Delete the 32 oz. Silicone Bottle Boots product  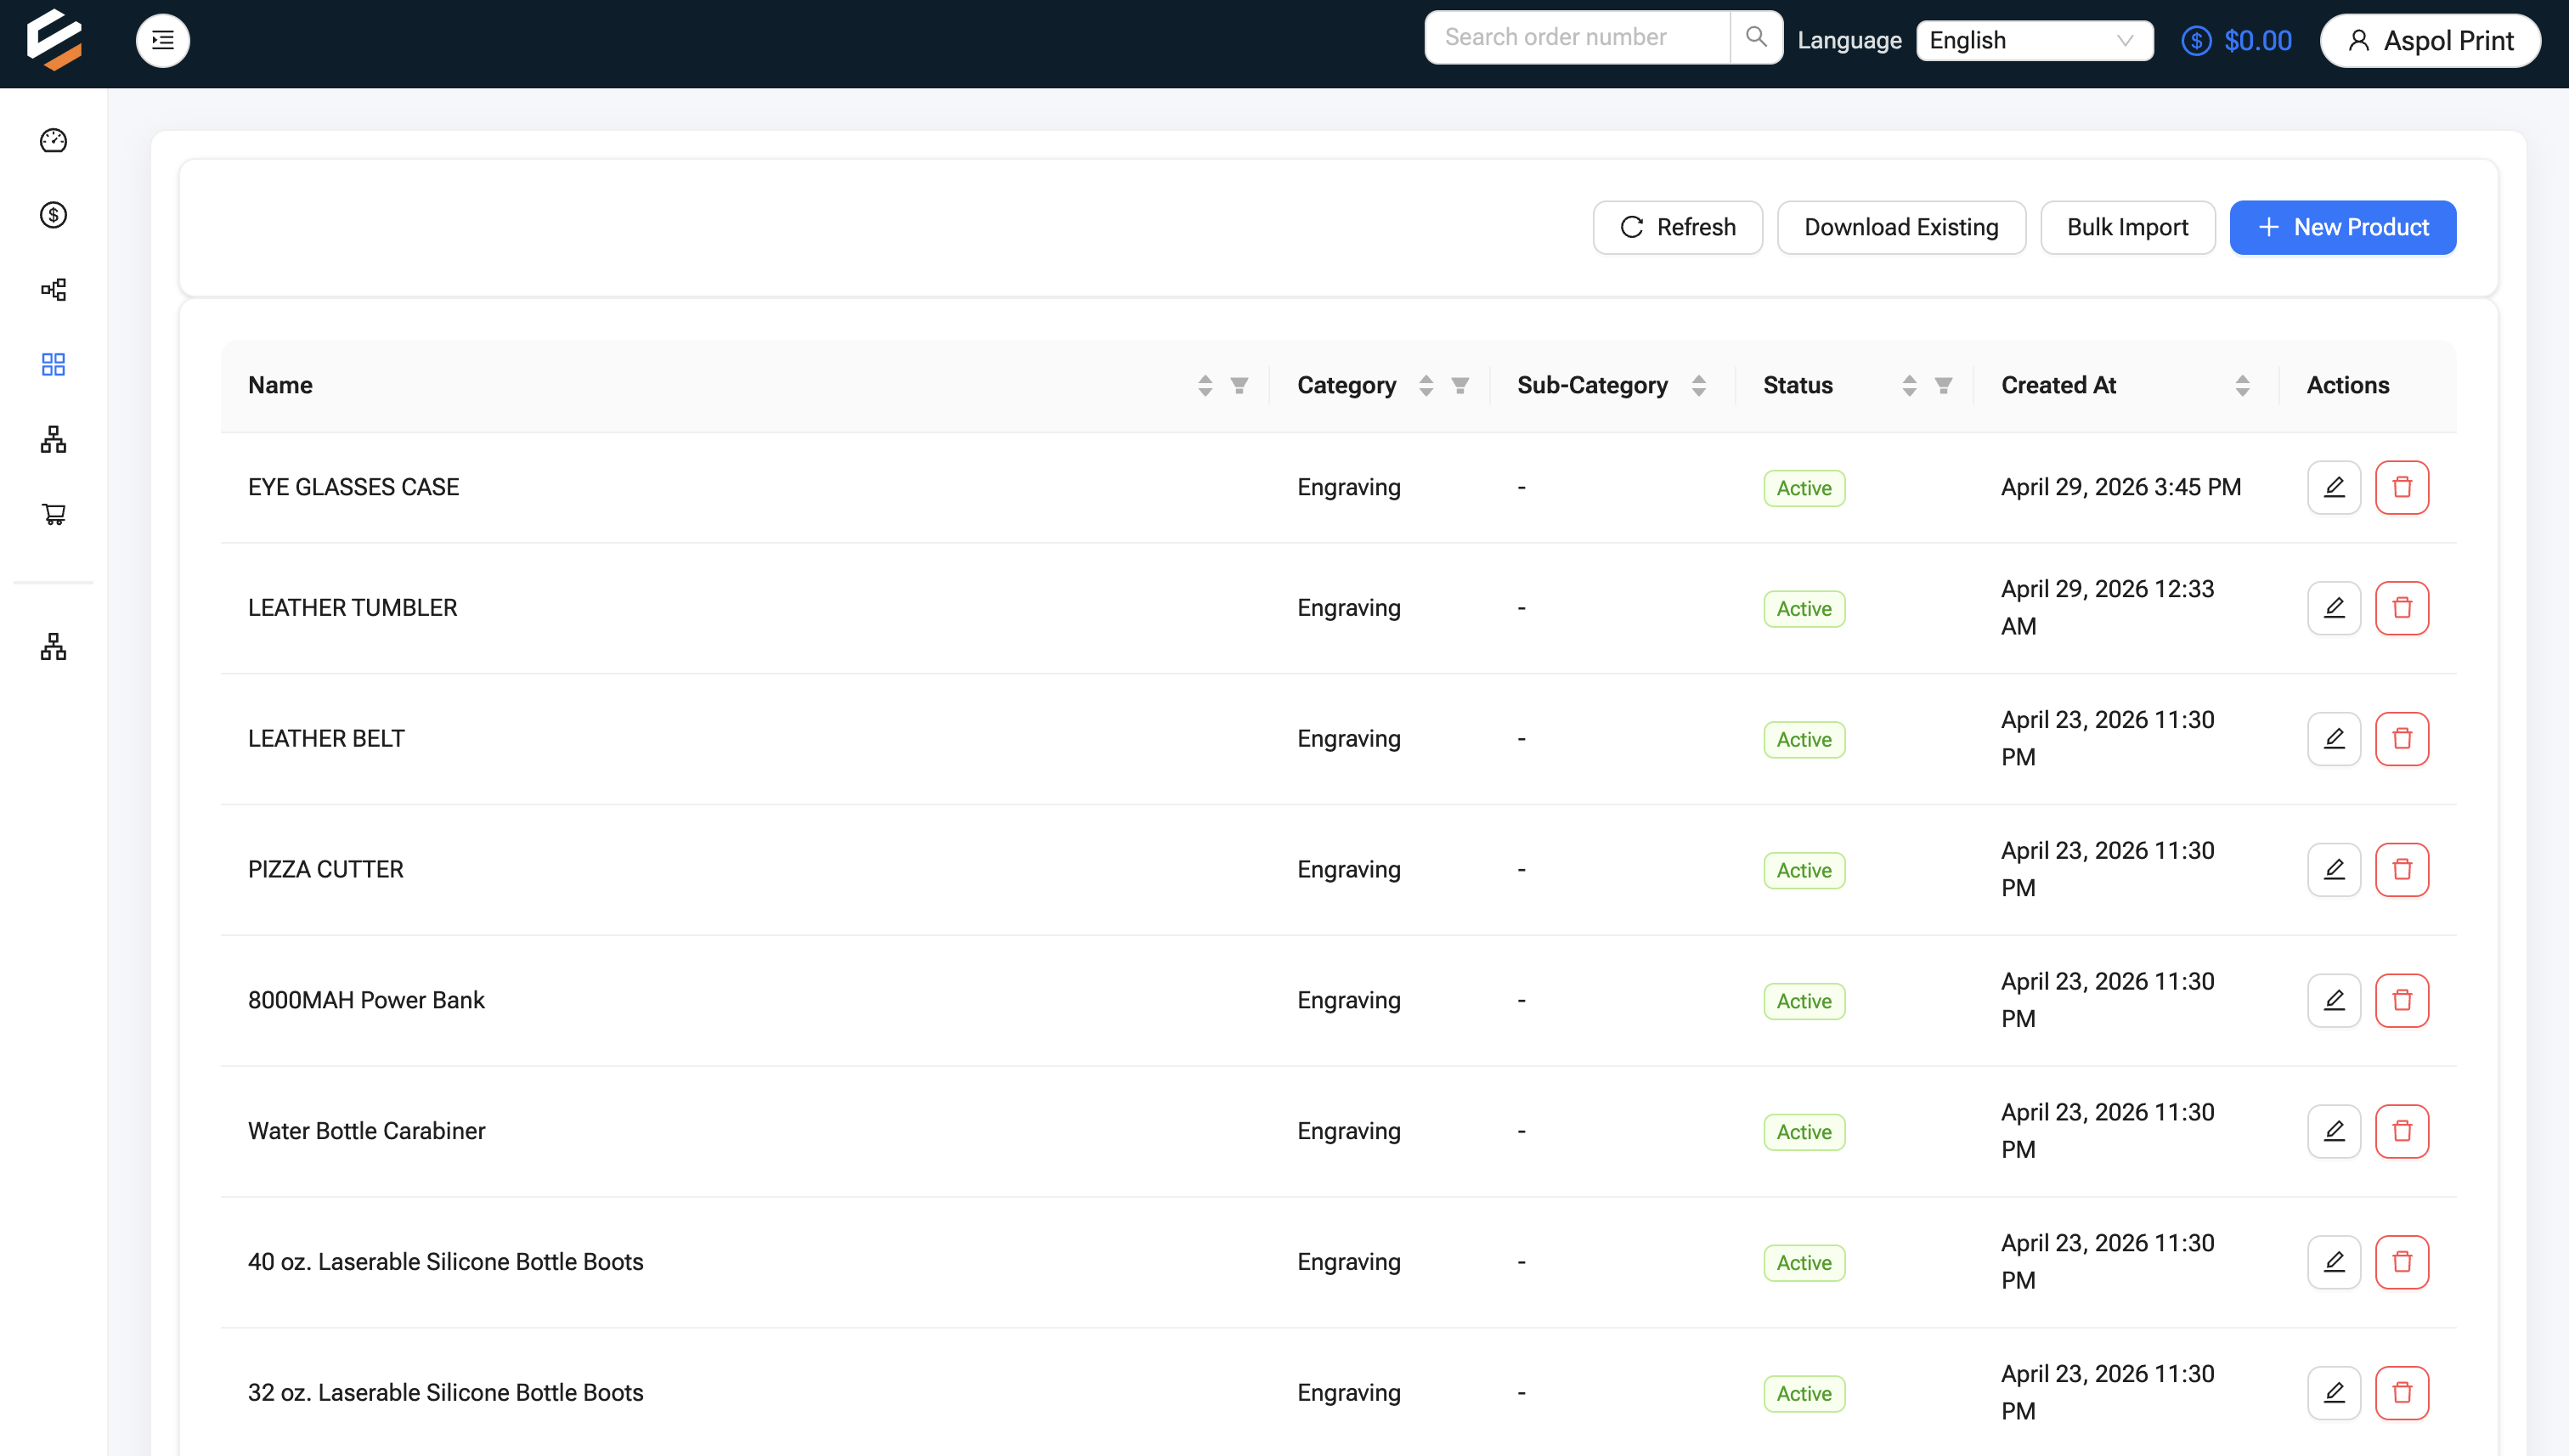pyautogui.click(x=2402, y=1393)
